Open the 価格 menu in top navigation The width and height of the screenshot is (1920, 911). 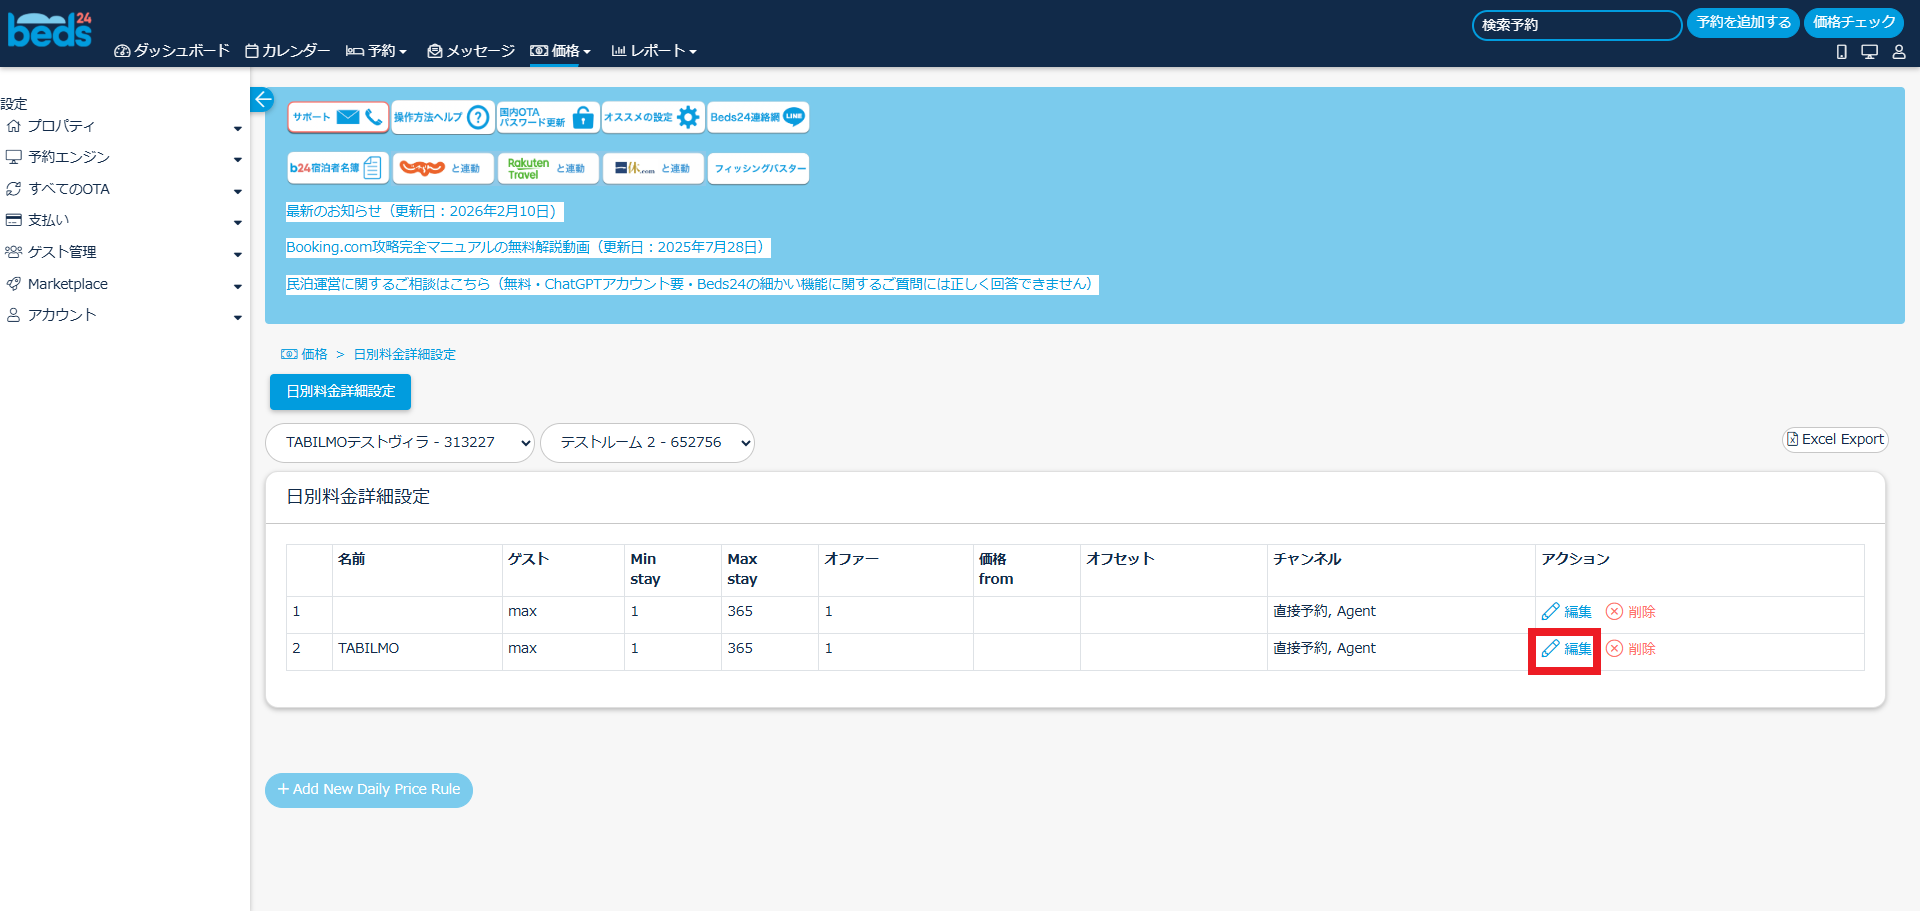[561, 51]
